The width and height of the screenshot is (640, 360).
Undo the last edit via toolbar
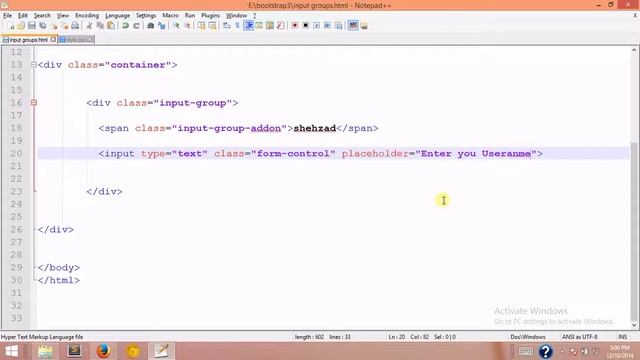pyautogui.click(x=125, y=26)
